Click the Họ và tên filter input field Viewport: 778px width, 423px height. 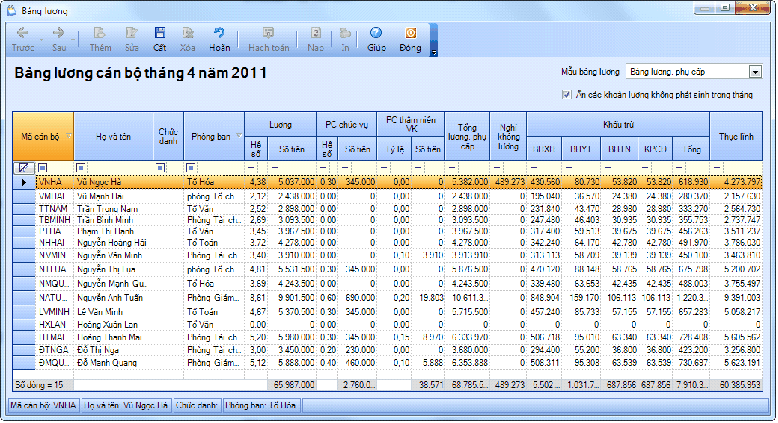(x=120, y=168)
